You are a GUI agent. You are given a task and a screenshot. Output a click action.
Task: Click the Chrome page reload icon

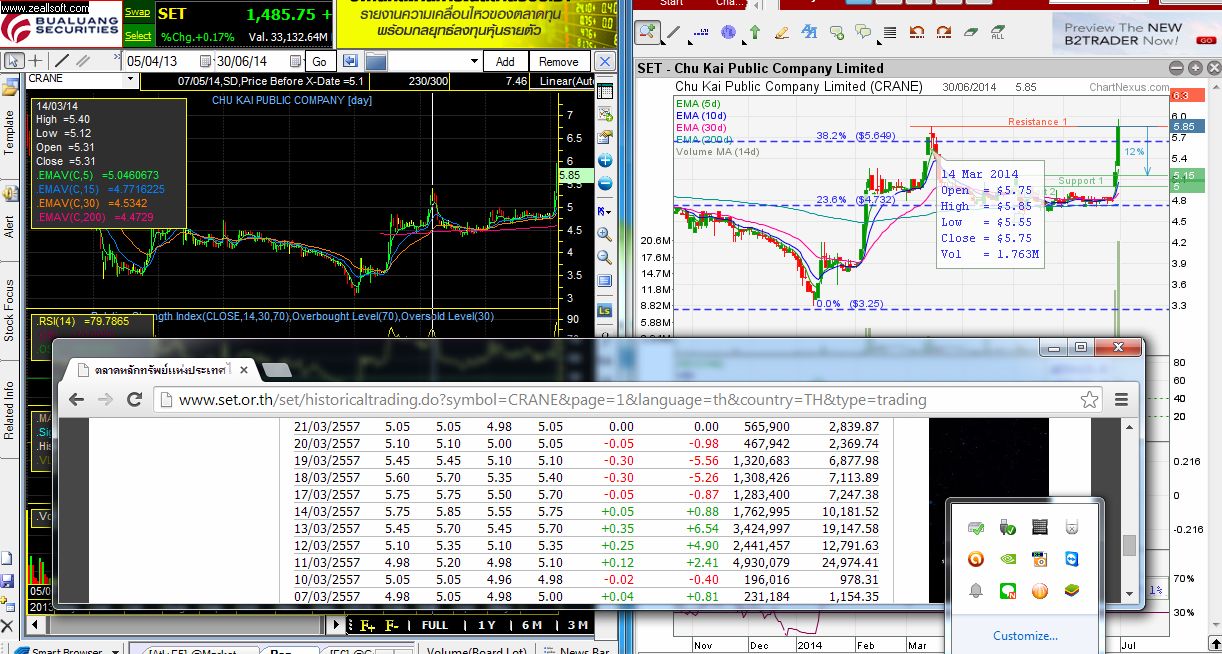click(x=133, y=400)
